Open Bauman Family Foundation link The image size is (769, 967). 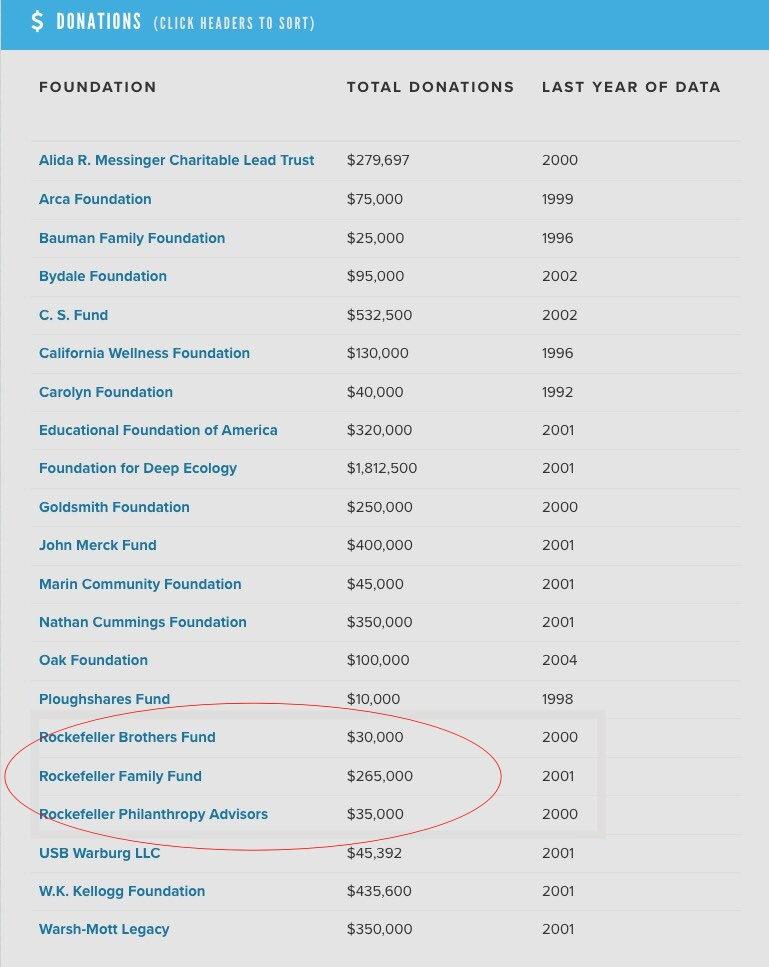(132, 238)
